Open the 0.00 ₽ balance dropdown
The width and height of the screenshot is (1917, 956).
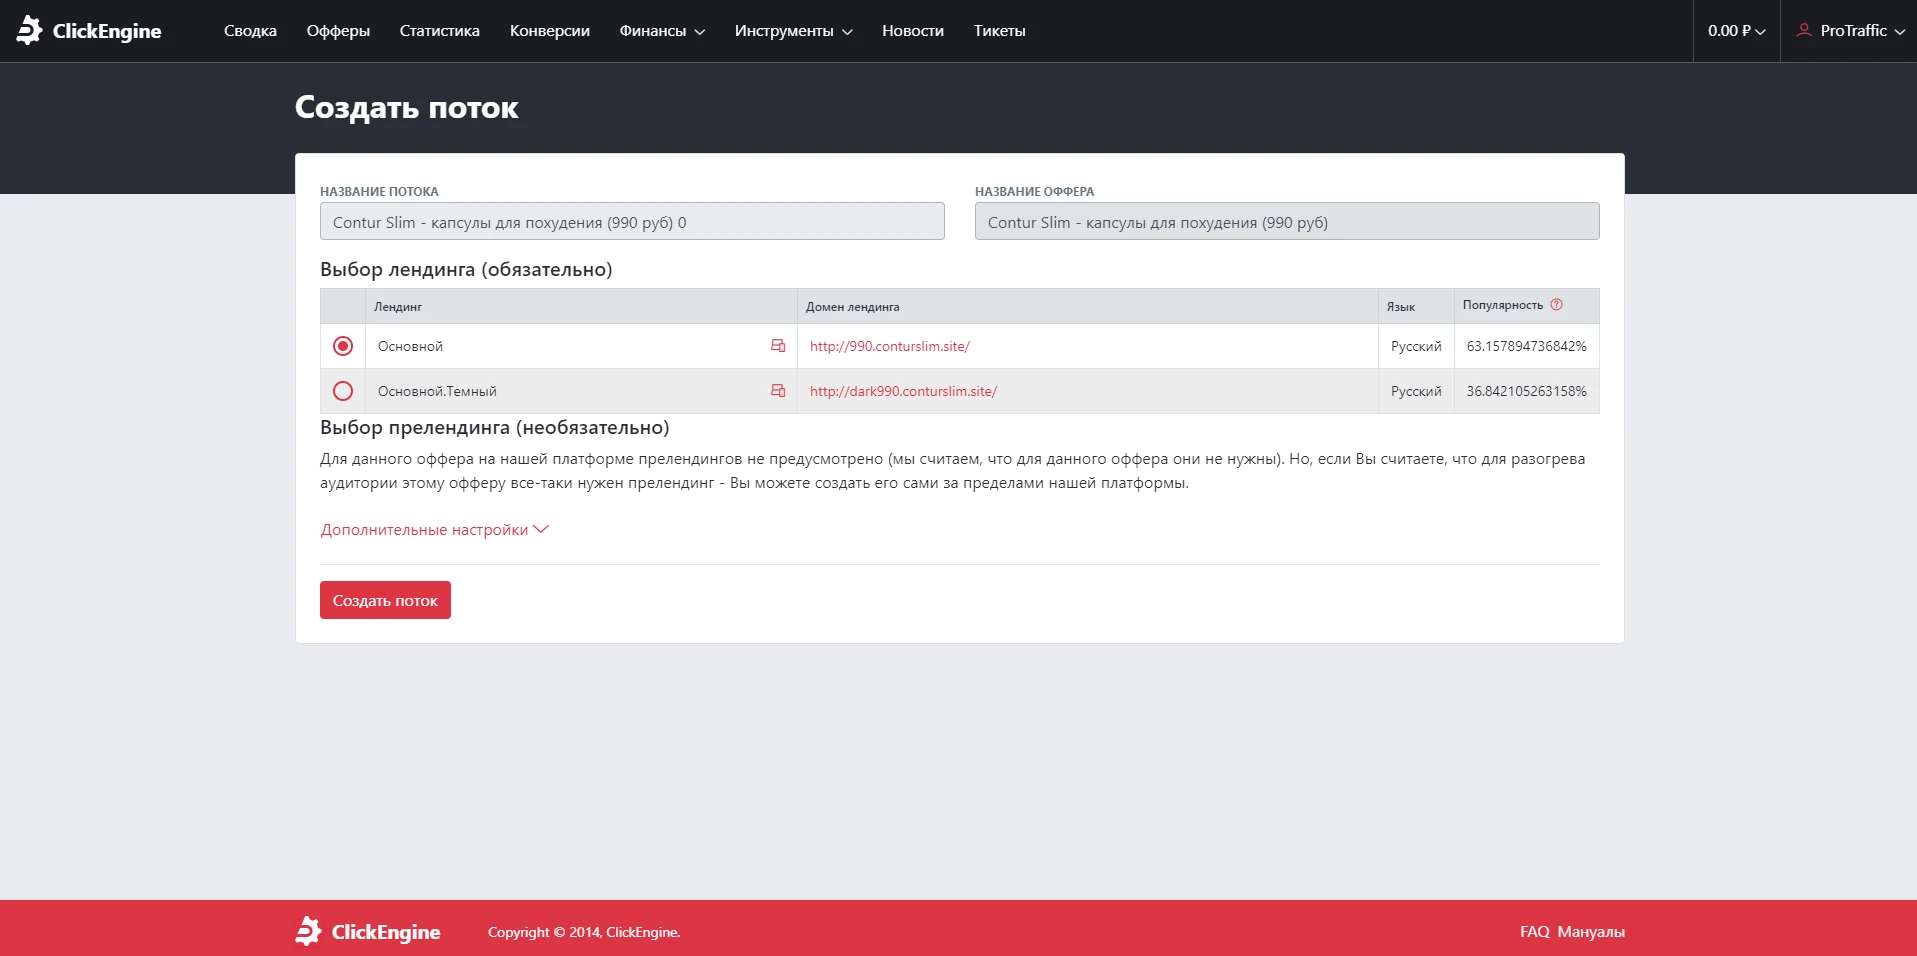coord(1737,31)
